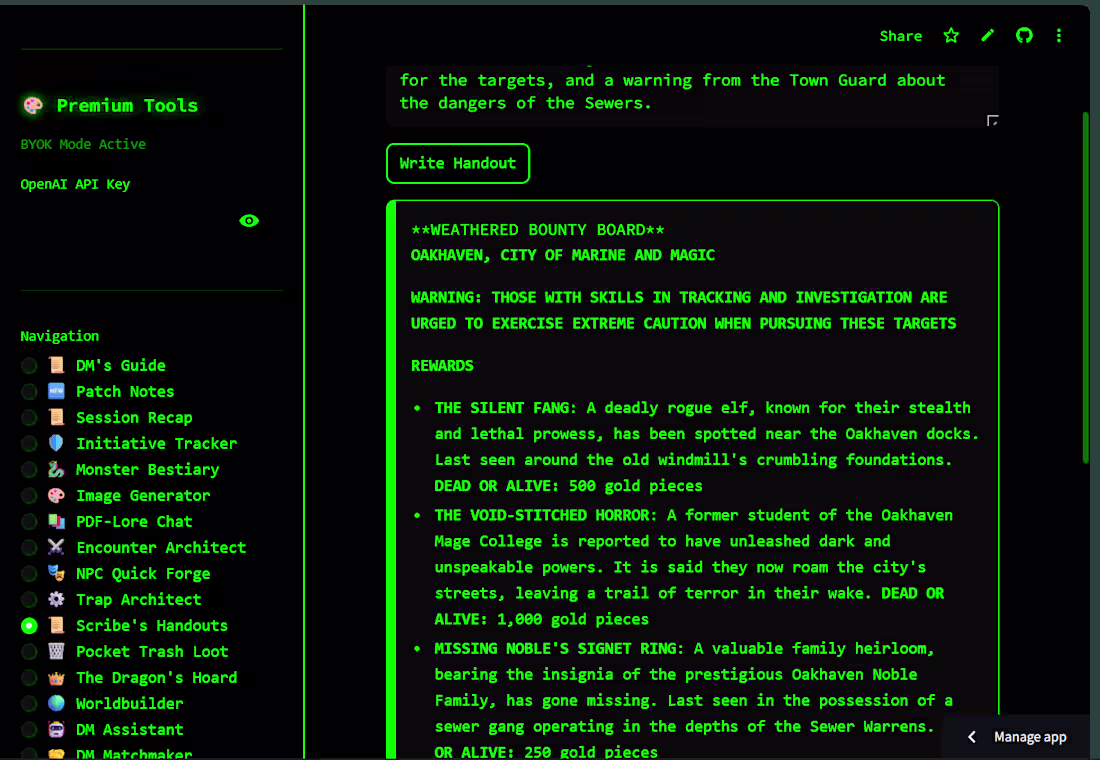This screenshot has width=1100, height=760.
Task: Toggle OpenAI API key visibility with the eye icon
Action: click(x=249, y=220)
